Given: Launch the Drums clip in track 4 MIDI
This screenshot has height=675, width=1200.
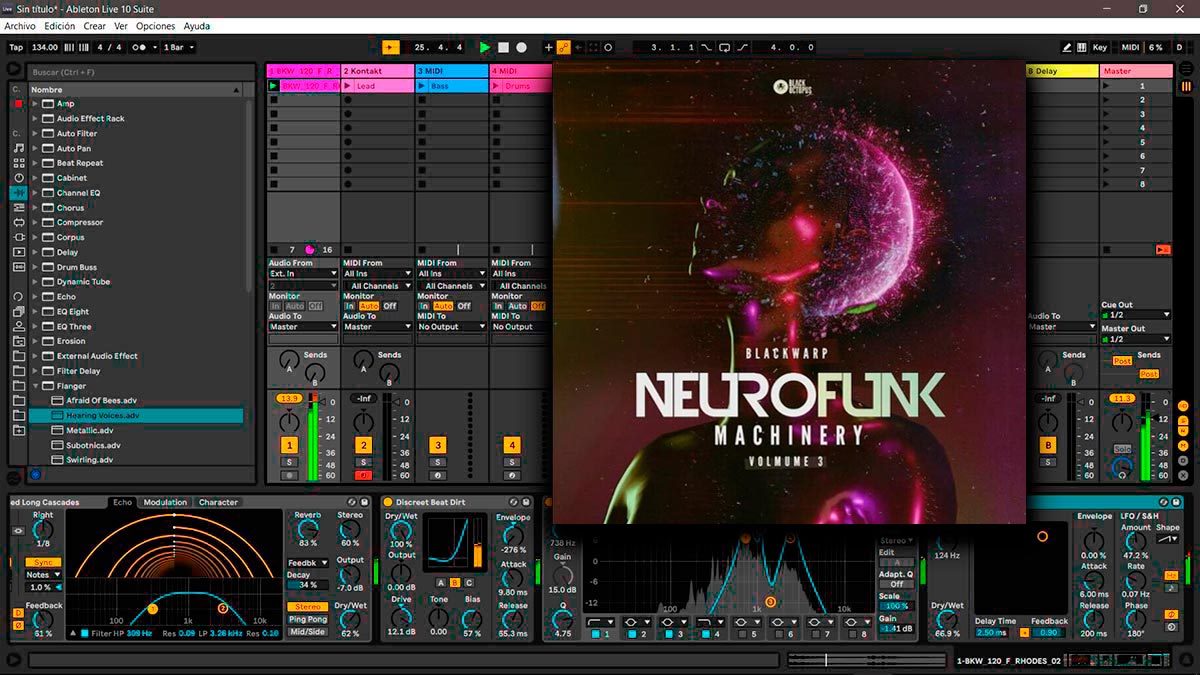Looking at the screenshot, I should pos(497,86).
